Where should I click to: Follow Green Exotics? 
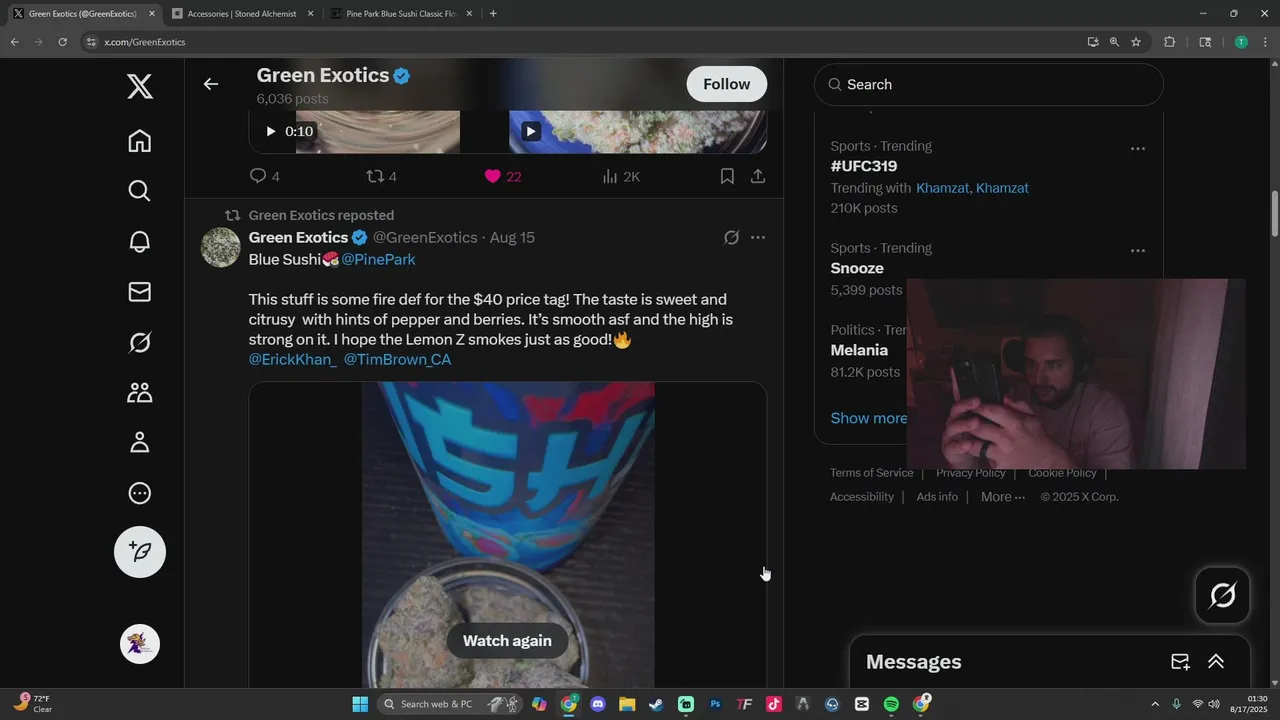[727, 84]
